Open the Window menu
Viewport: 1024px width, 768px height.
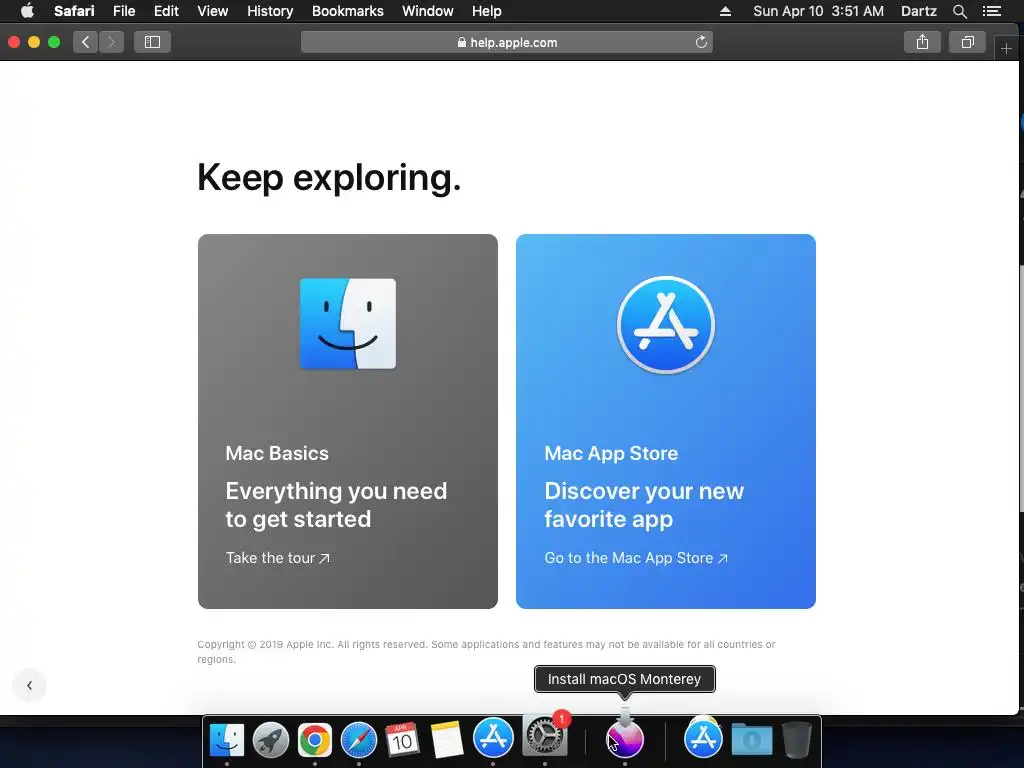(x=427, y=11)
